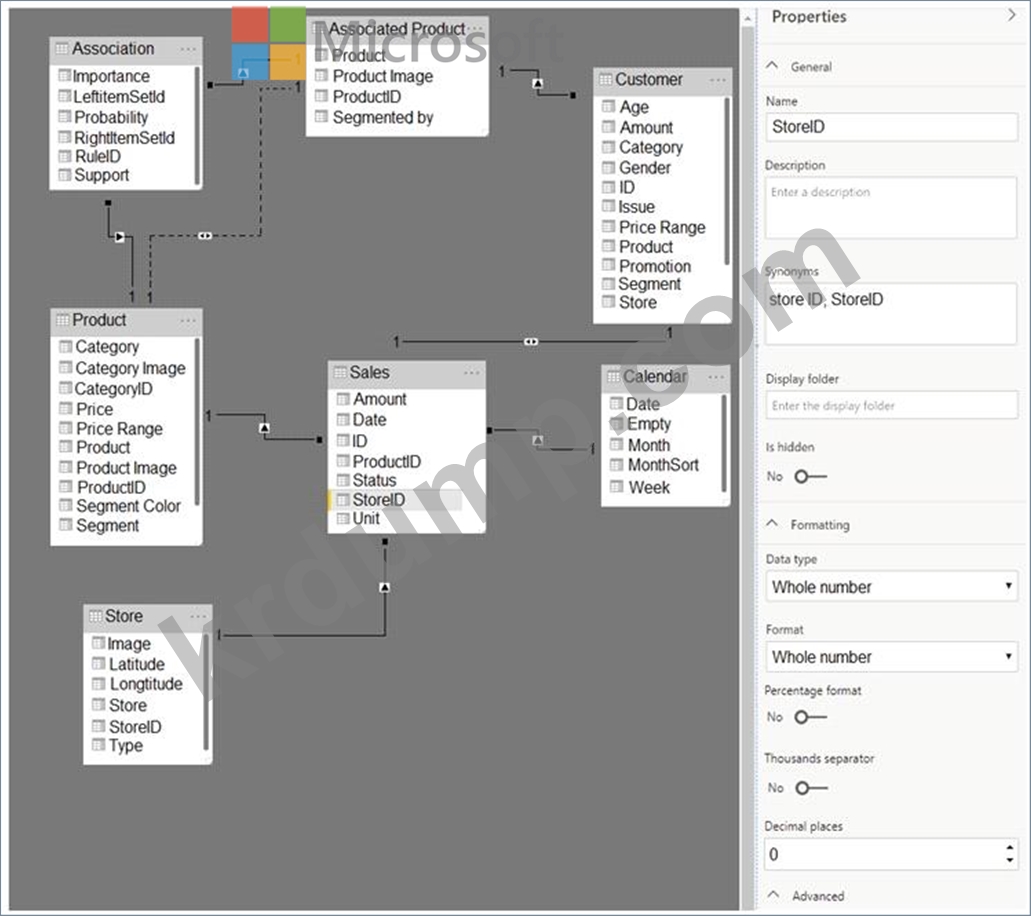Collapse the General section

click(x=773, y=66)
